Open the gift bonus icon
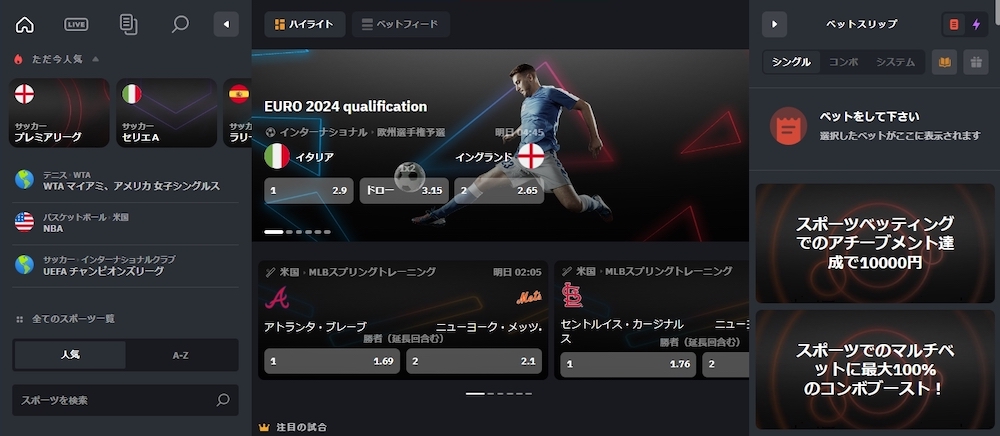 pyautogui.click(x=976, y=62)
